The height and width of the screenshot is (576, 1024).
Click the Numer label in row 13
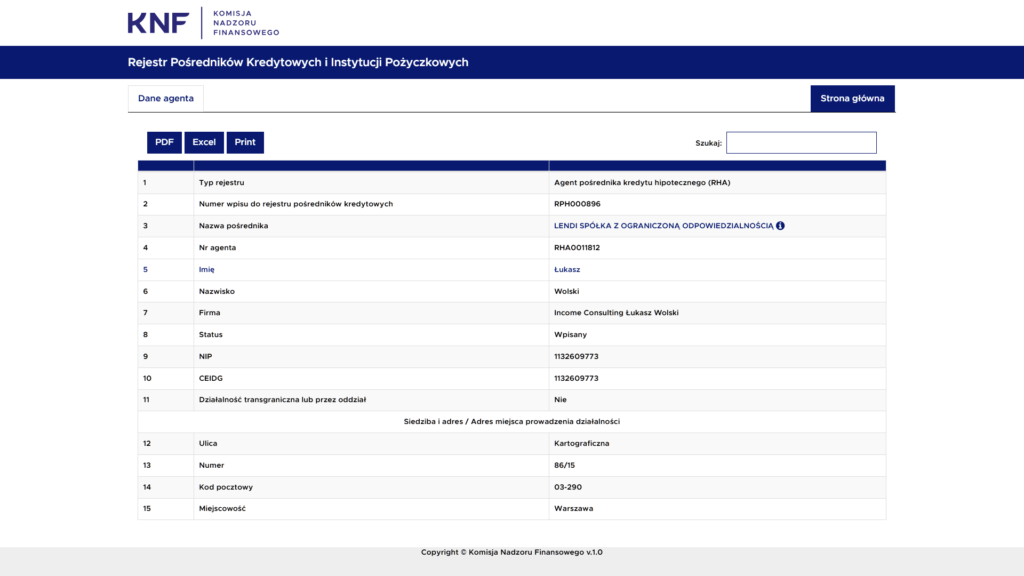211,466
